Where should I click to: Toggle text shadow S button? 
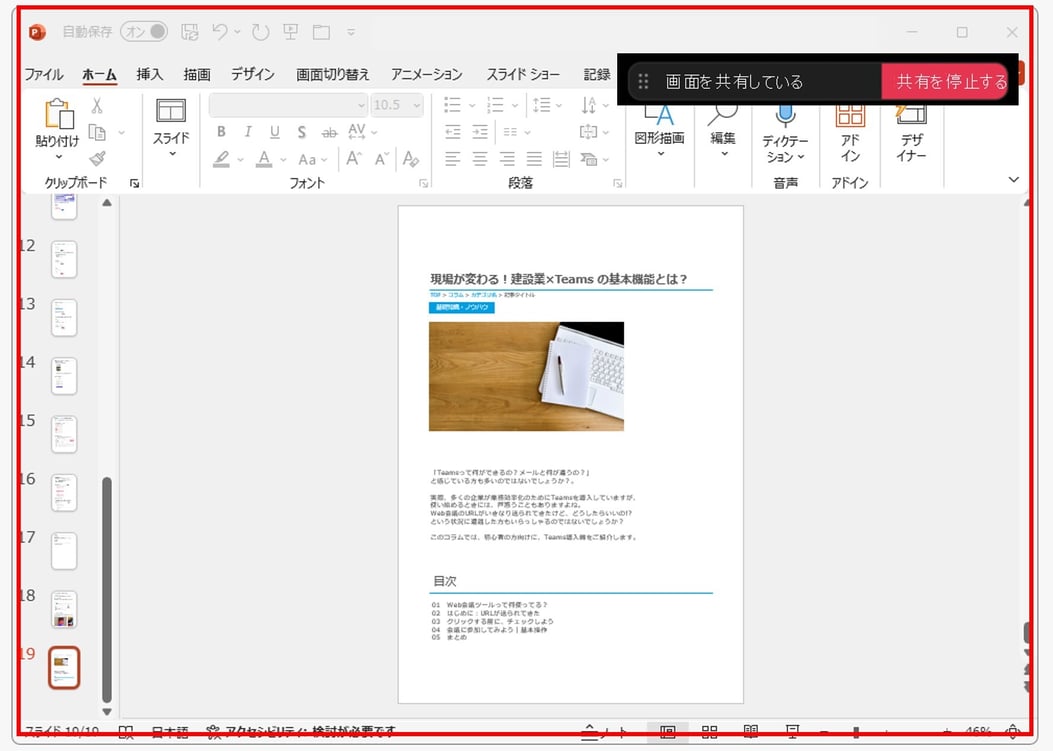[x=302, y=132]
